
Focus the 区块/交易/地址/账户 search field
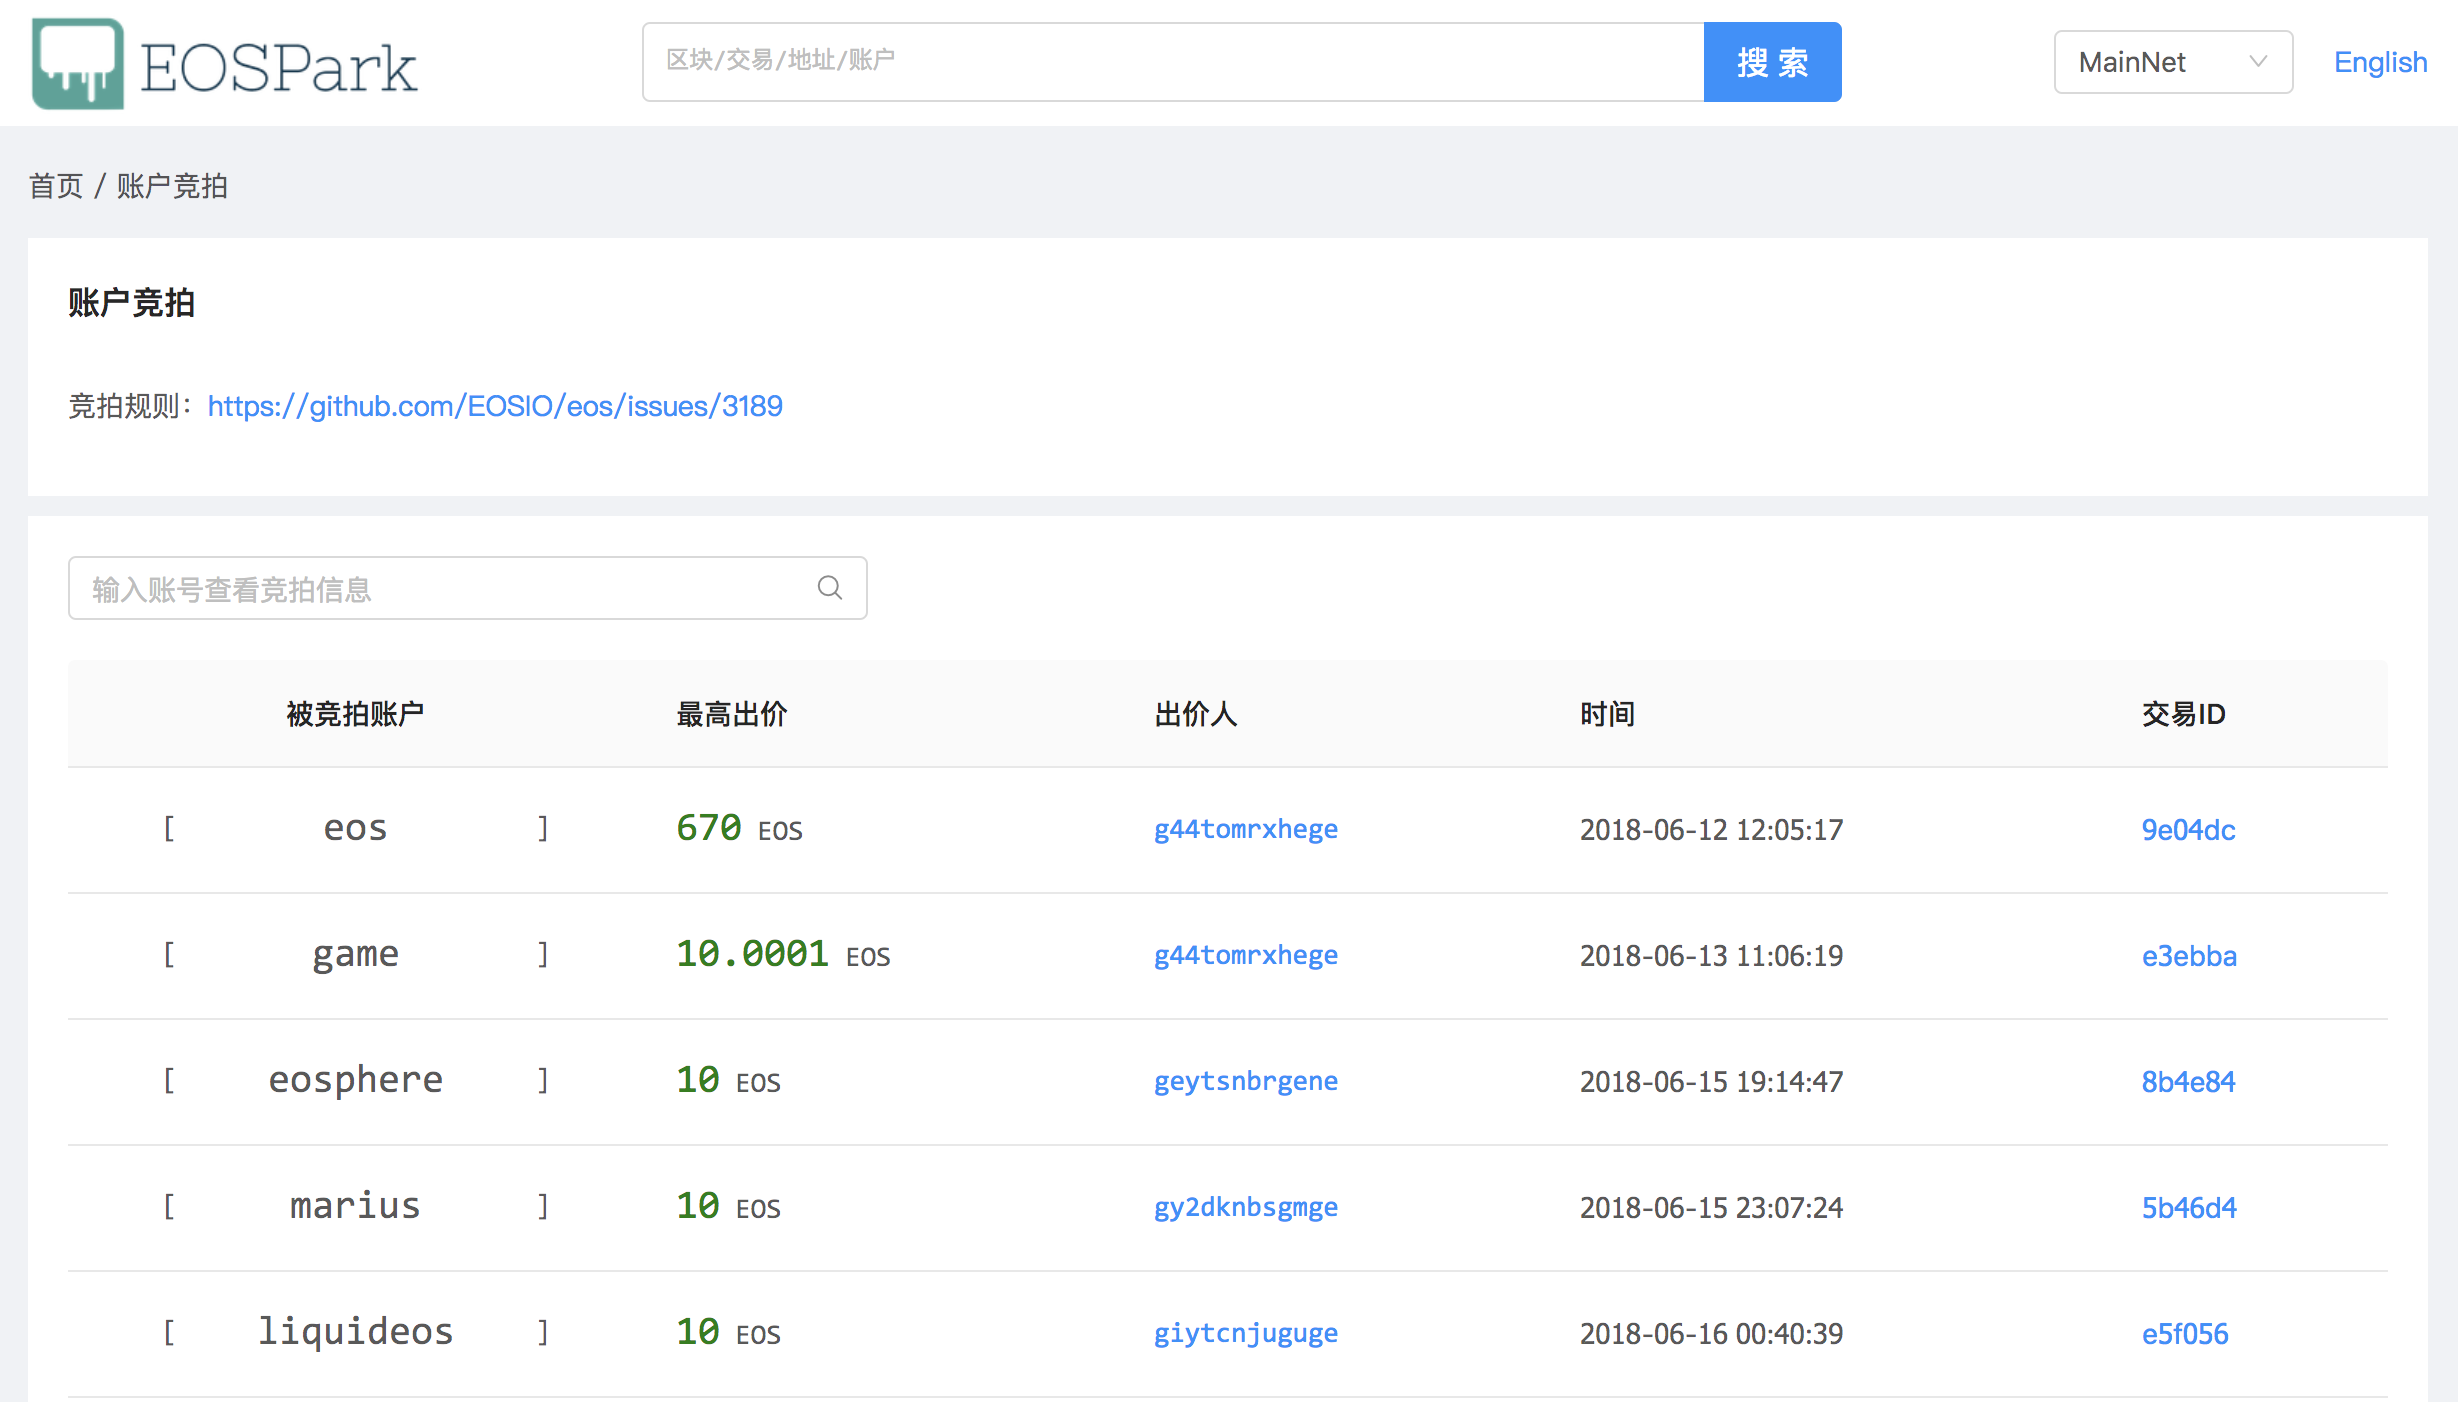pyautogui.click(x=1173, y=62)
